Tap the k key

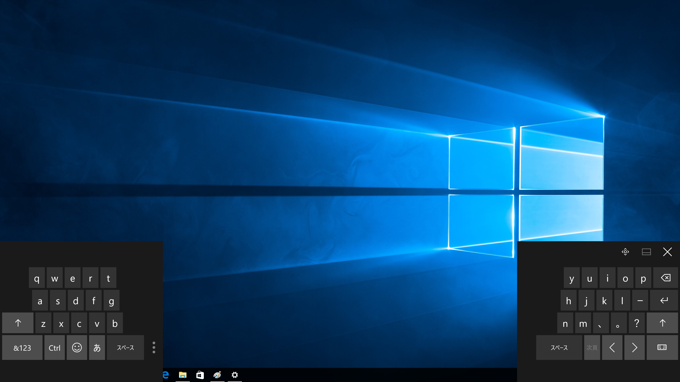click(604, 300)
